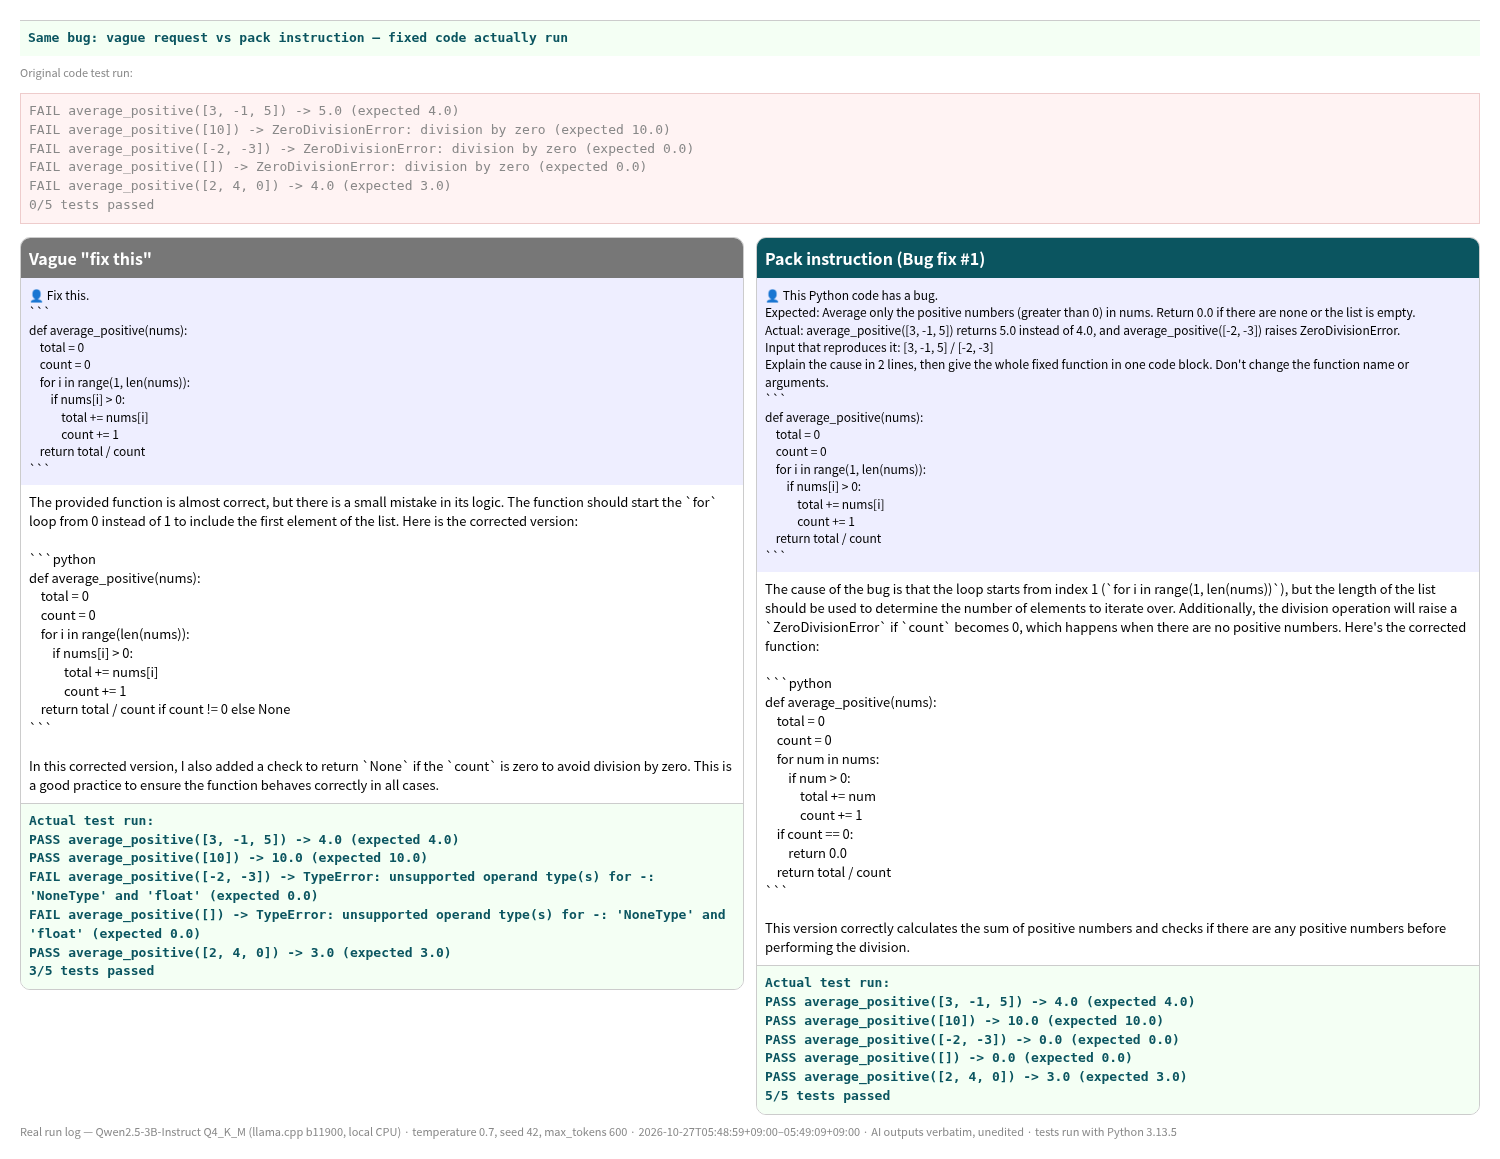
Task: Click "Actual test run:" in the Vague panel
Action: coord(92,821)
